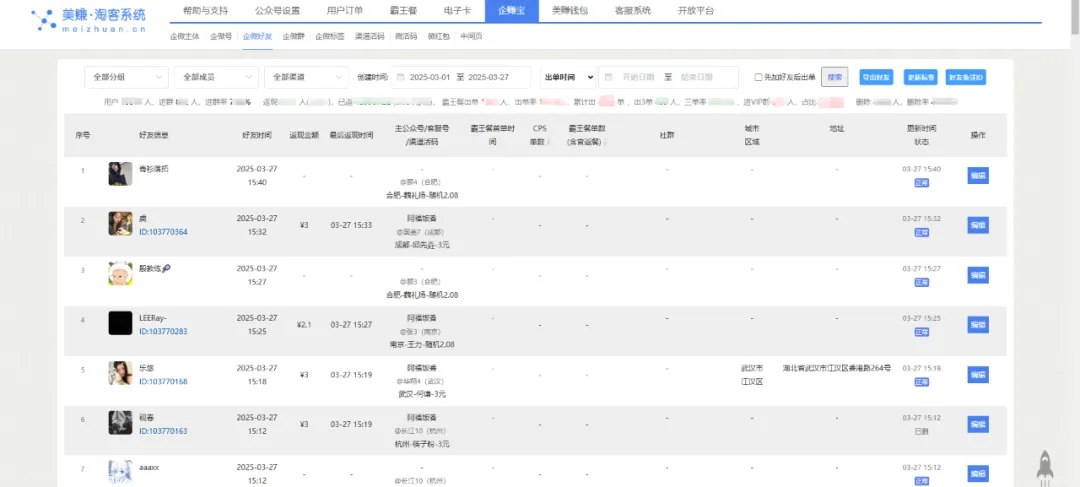1080x487 pixels.
Task: Click the 2025-03-01 start date field
Action: click(430, 77)
